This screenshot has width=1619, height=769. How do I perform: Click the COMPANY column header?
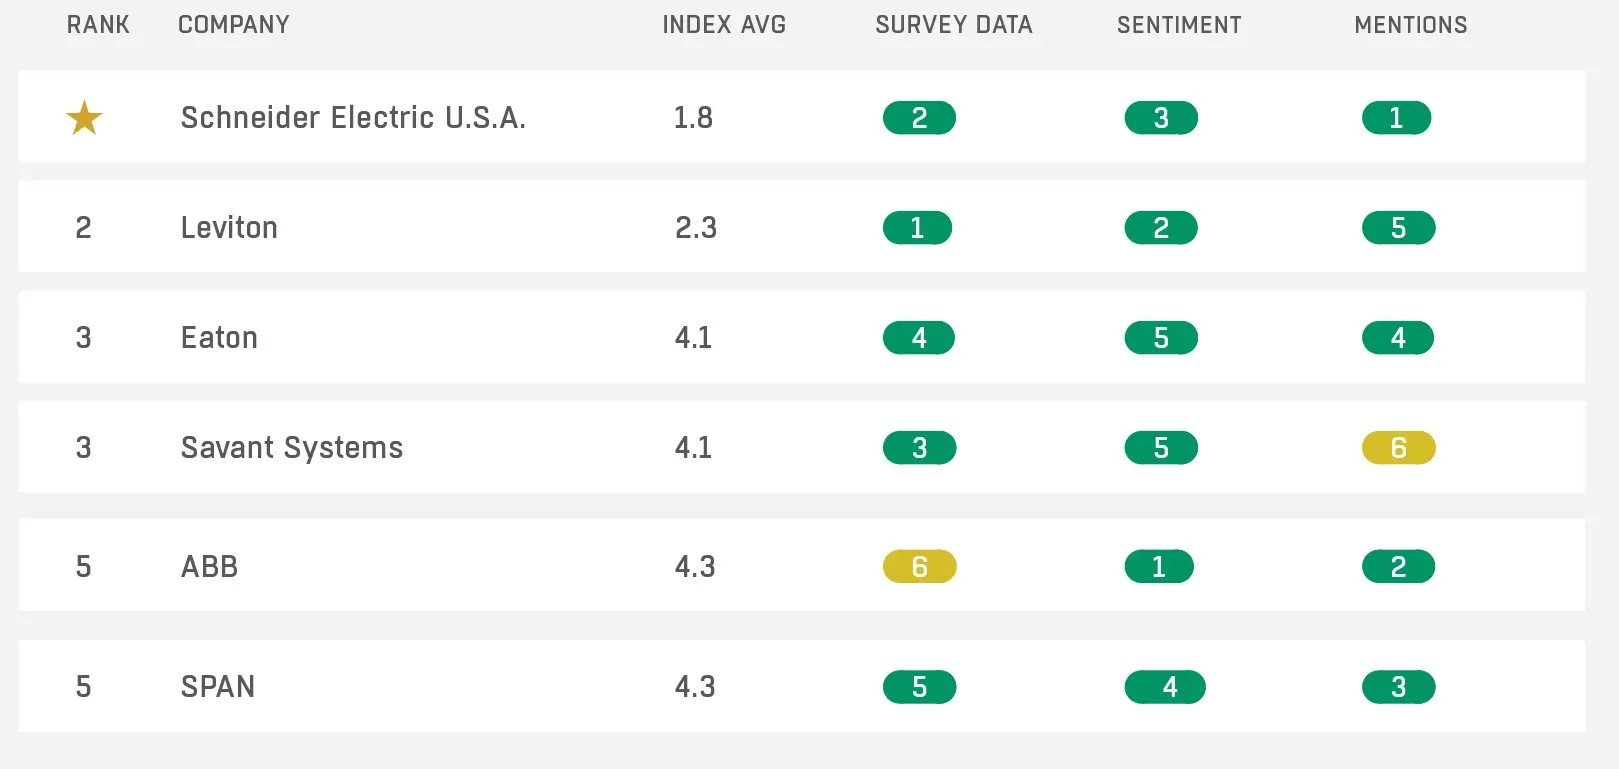233,25
